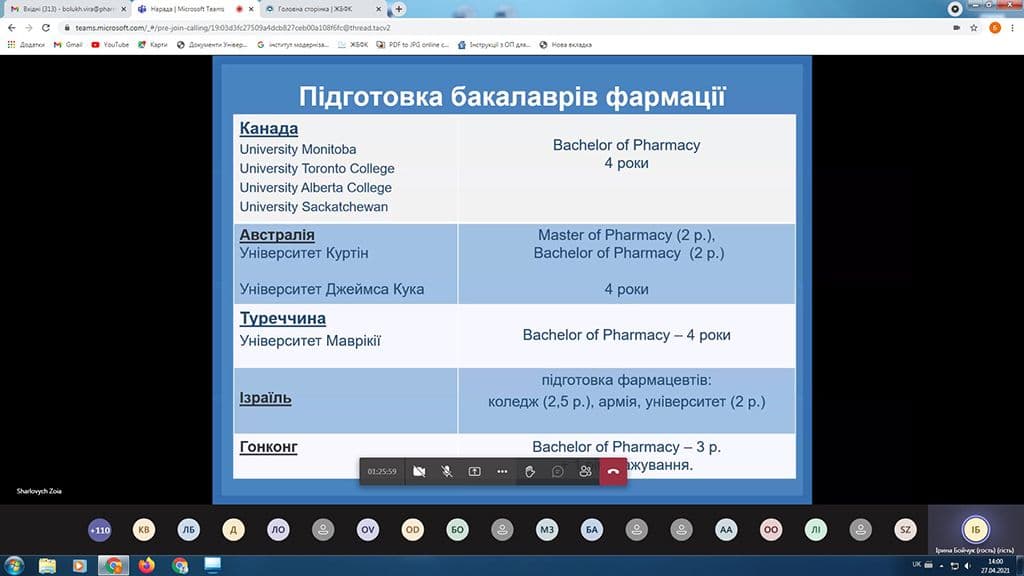Open File Explorer from the taskbar
1024x576 pixels.
[47, 565]
